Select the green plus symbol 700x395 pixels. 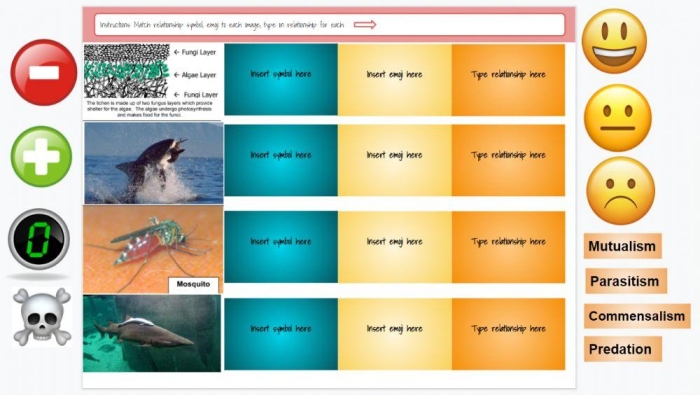(41, 156)
